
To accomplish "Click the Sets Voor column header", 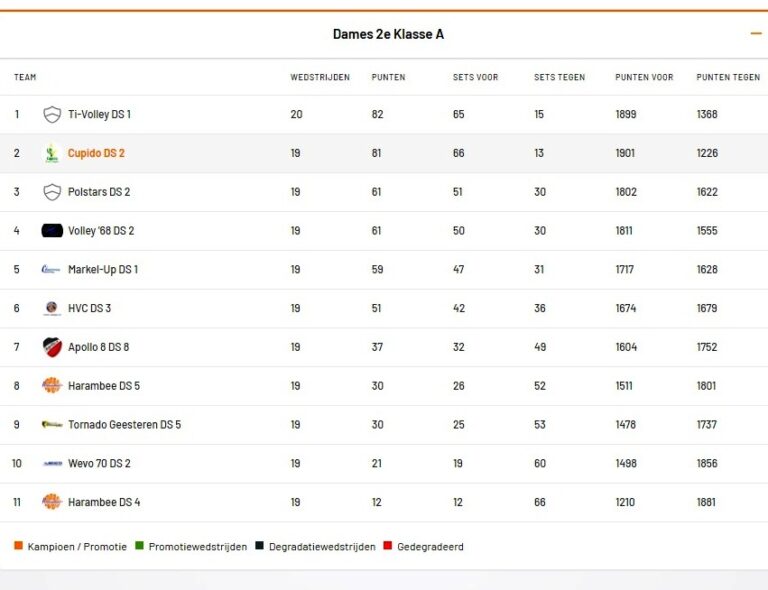I will pos(475,77).
